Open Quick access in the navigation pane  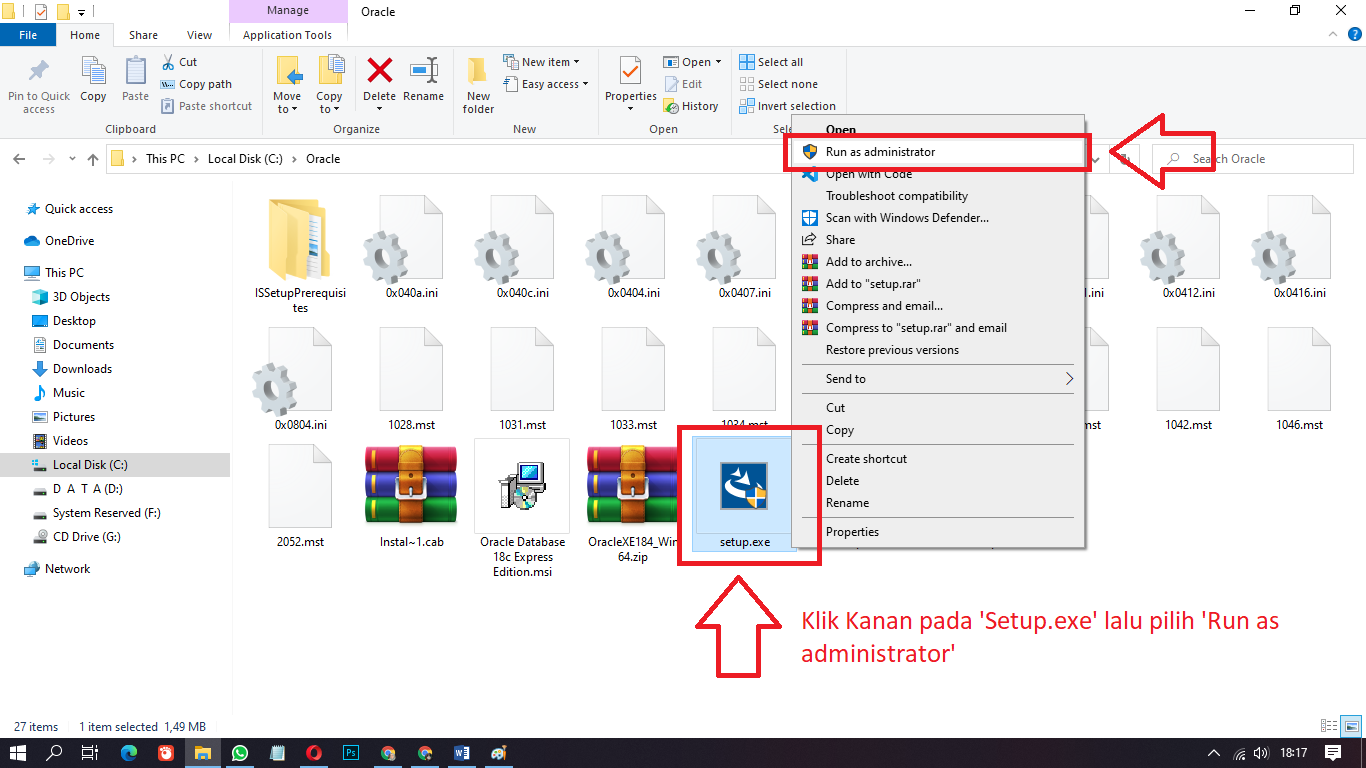click(x=79, y=209)
